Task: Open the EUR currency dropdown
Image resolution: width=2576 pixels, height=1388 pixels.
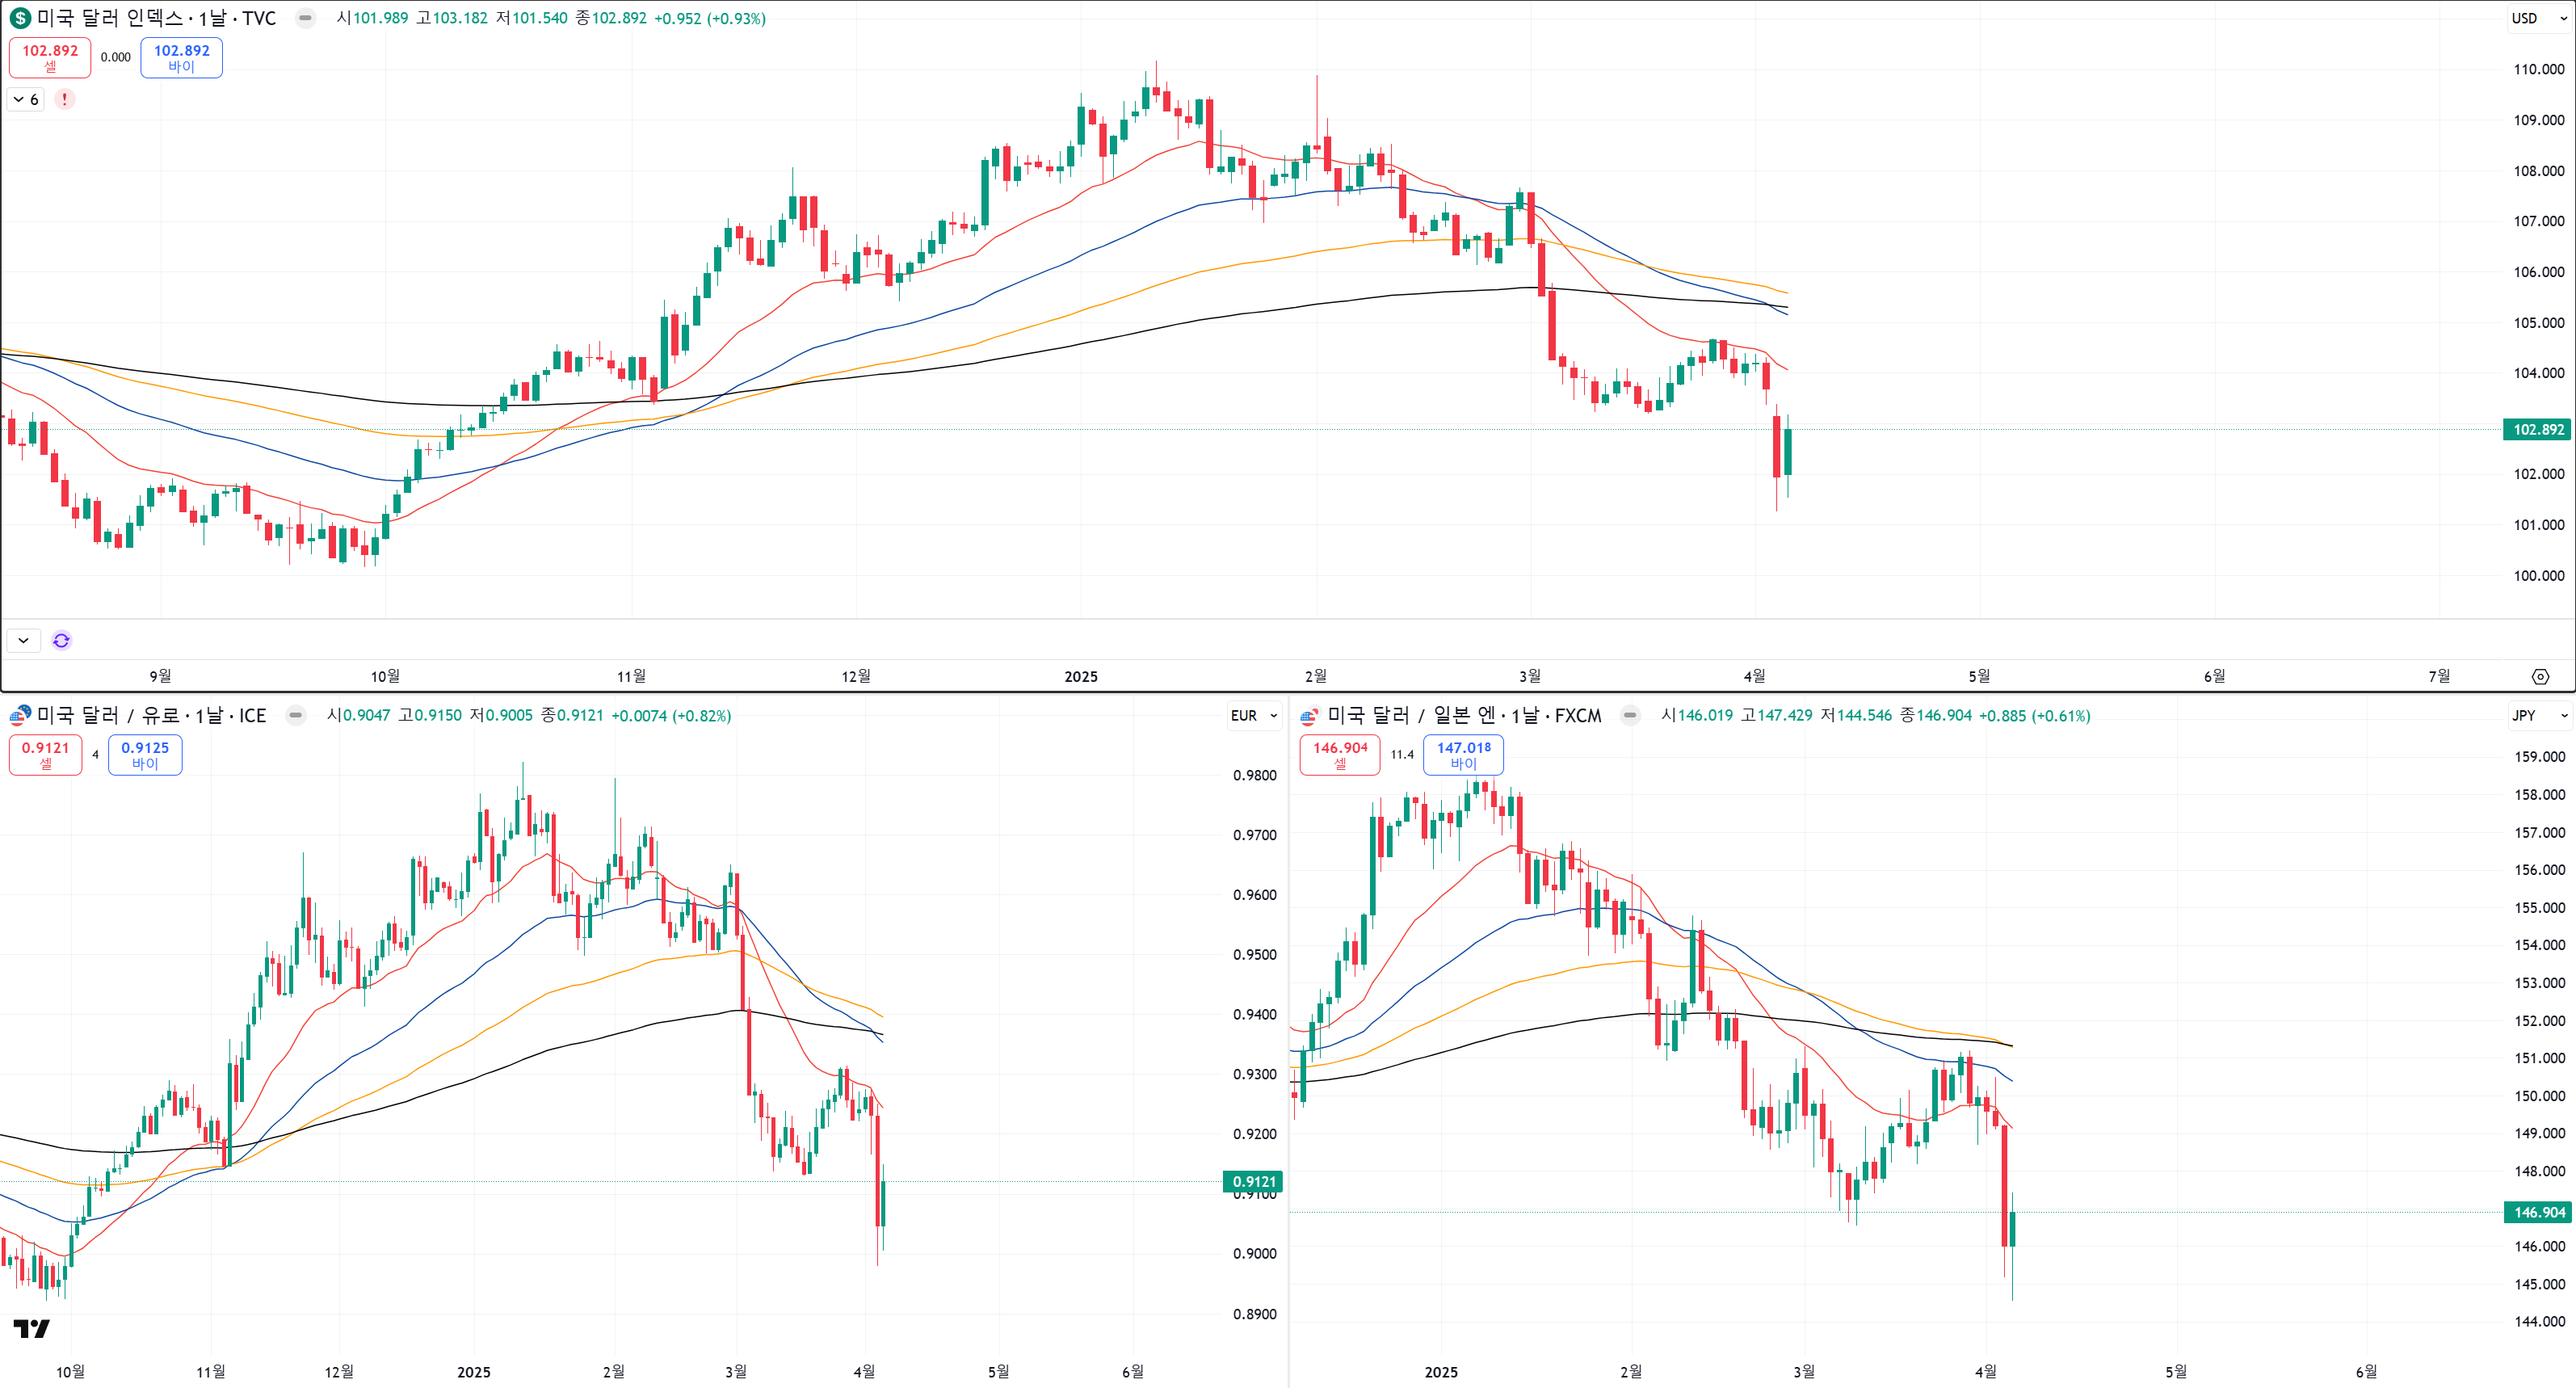Action: (x=1254, y=715)
